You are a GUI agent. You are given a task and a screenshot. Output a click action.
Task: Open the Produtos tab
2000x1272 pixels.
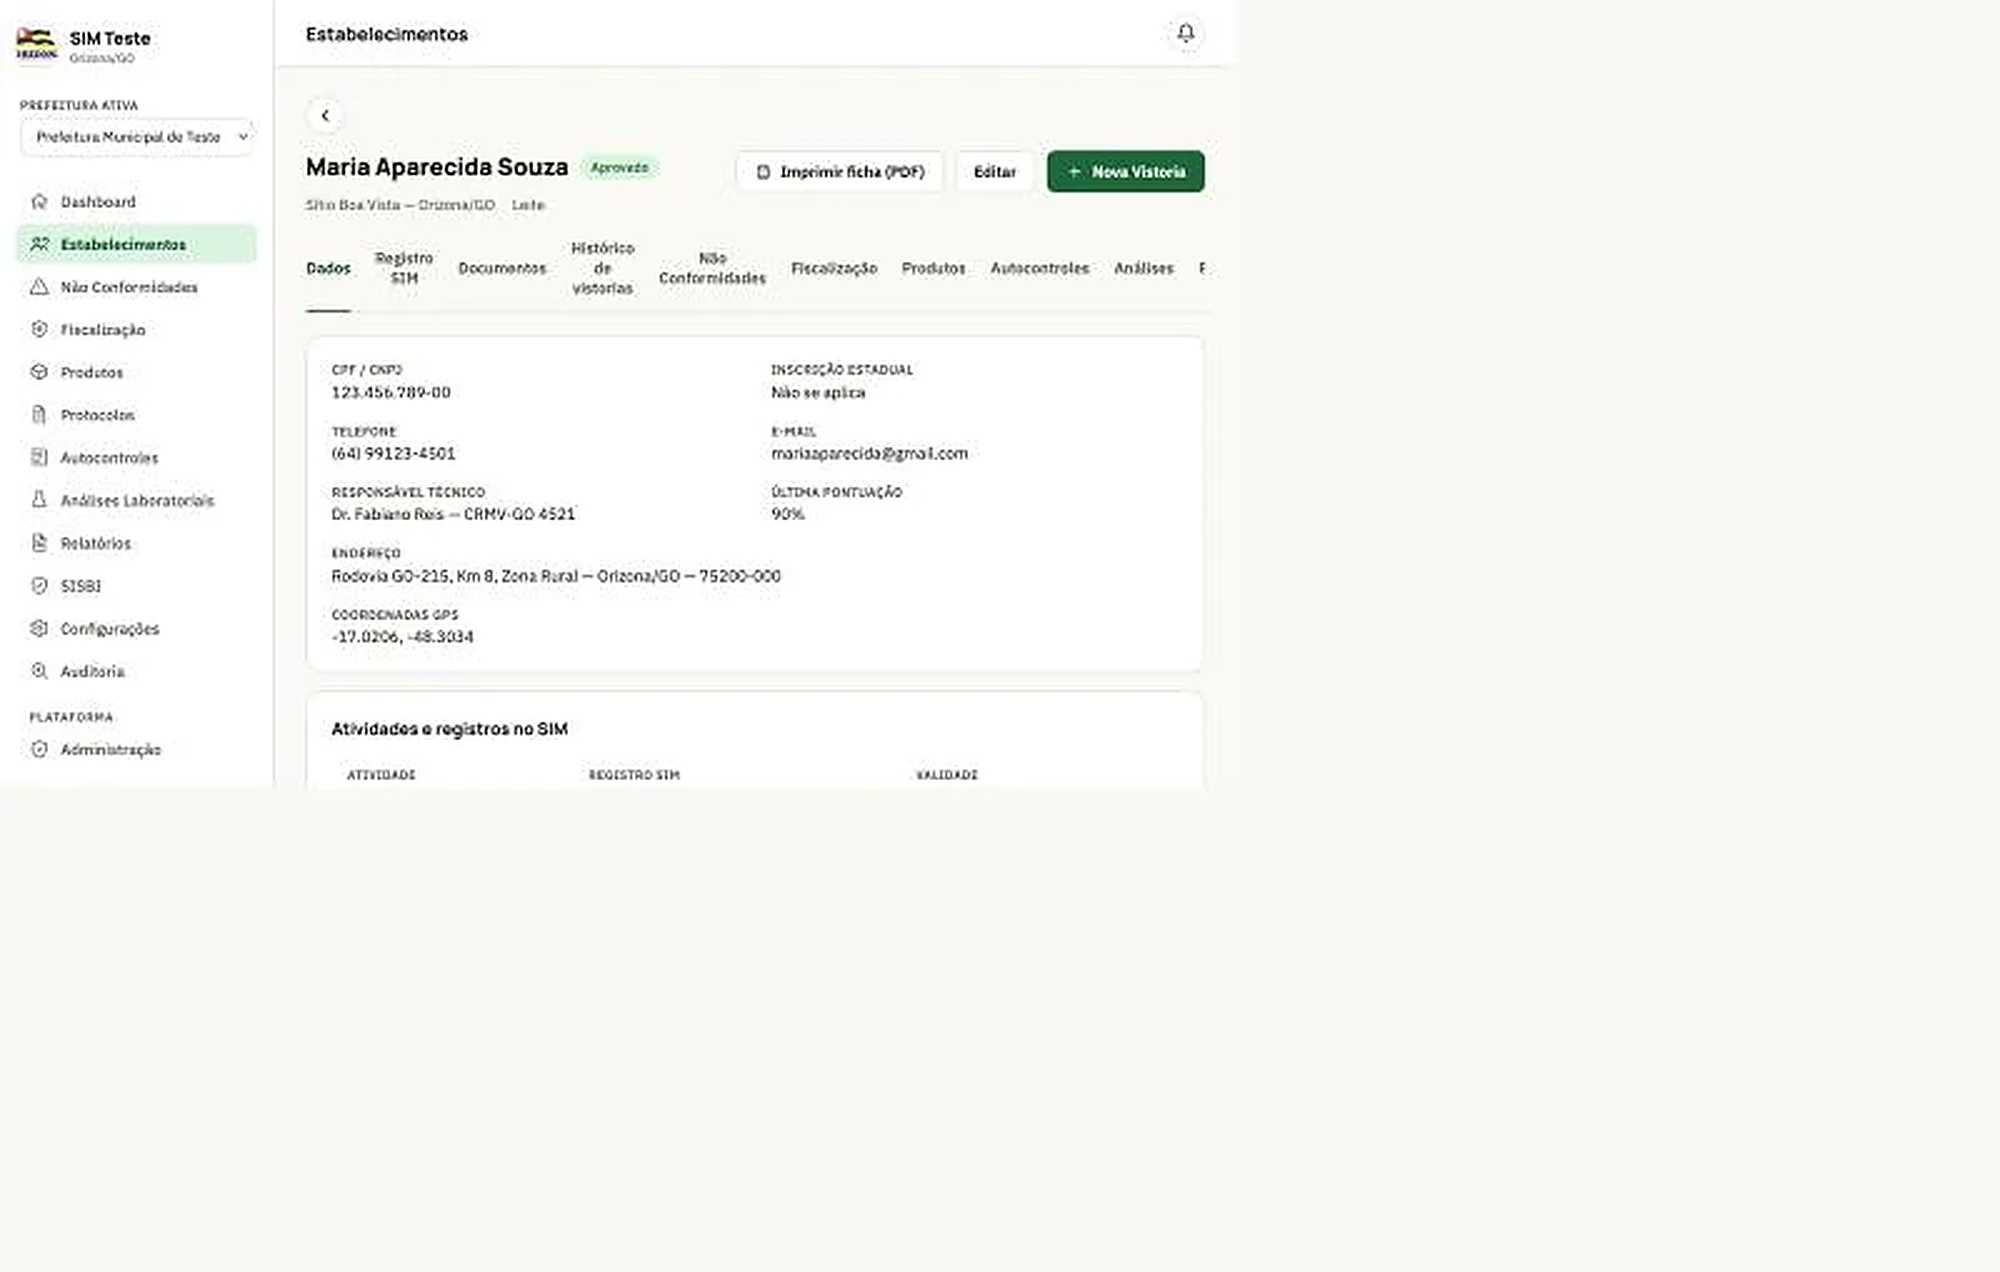coord(933,268)
